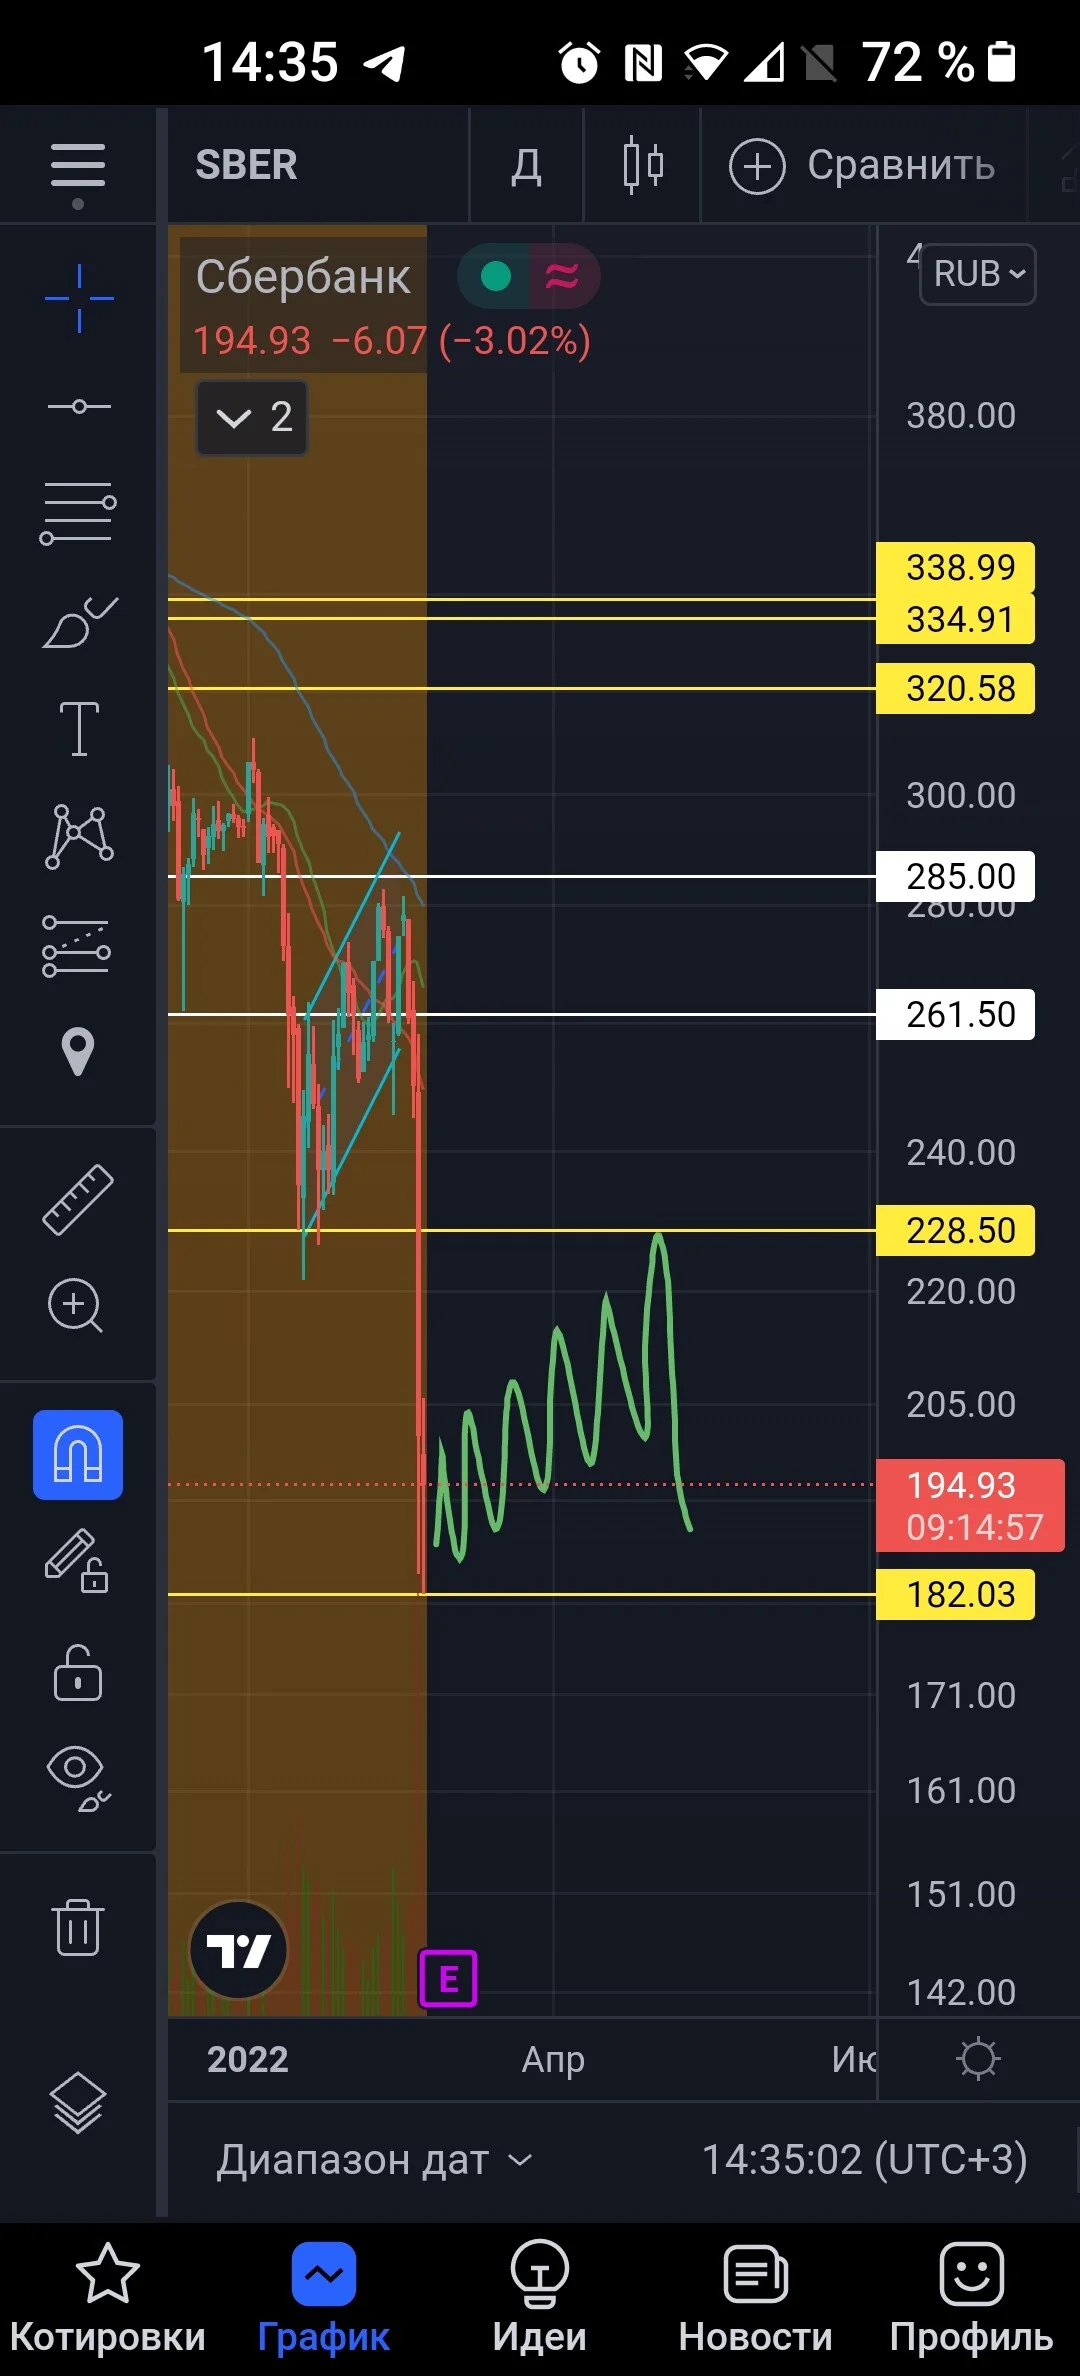The image size is (1080, 2376).
Task: Click the Сбербанк chart title
Action: pos(303,277)
